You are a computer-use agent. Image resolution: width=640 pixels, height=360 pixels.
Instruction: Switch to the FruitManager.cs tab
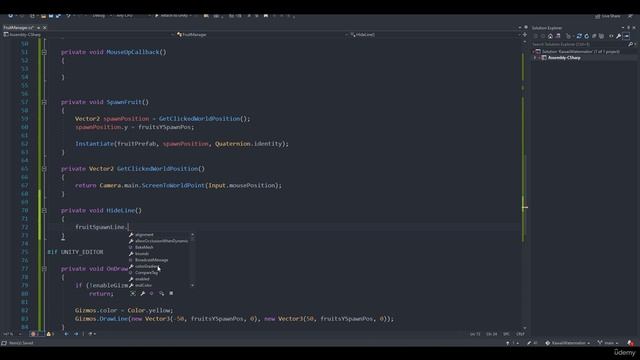click(18, 28)
